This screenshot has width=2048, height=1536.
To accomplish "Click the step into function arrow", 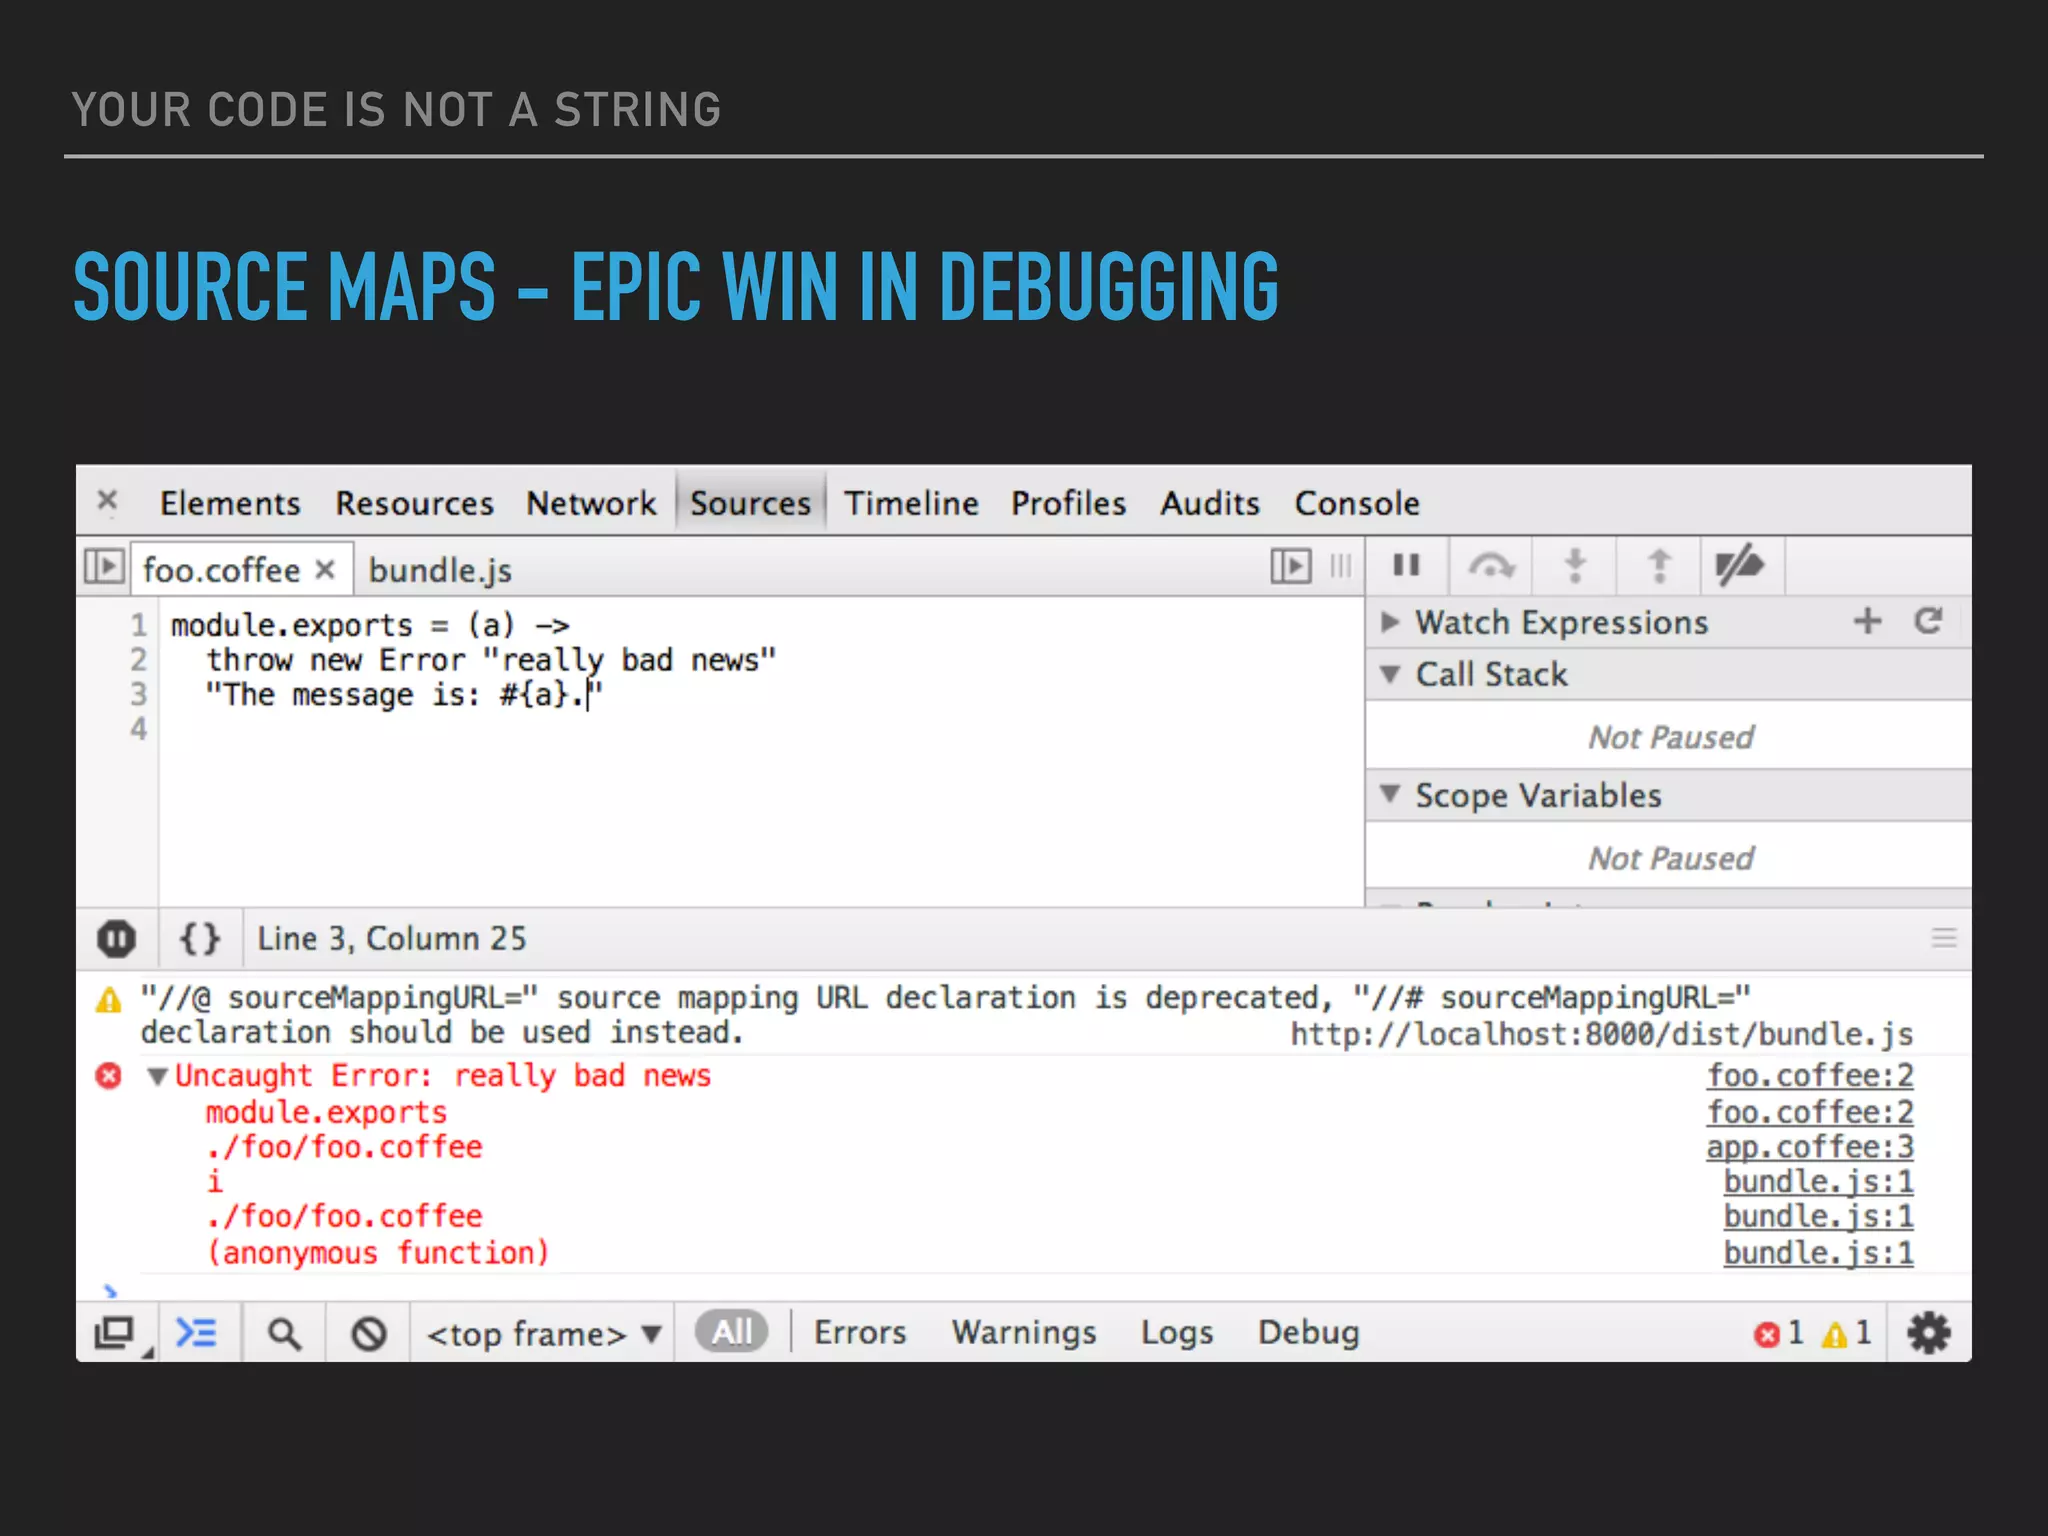I will [x=1575, y=566].
